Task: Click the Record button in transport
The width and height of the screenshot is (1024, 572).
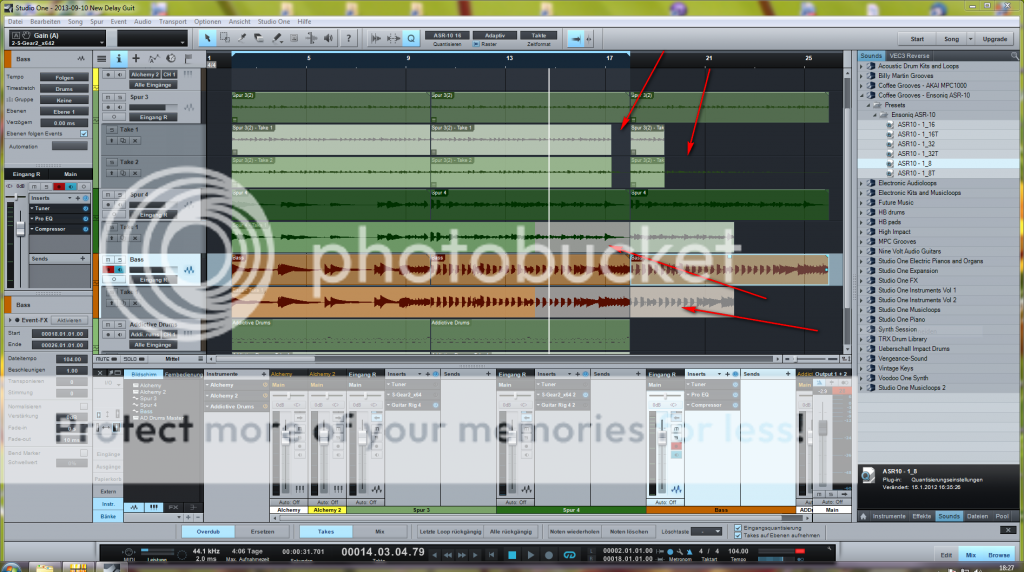Action: (x=549, y=555)
